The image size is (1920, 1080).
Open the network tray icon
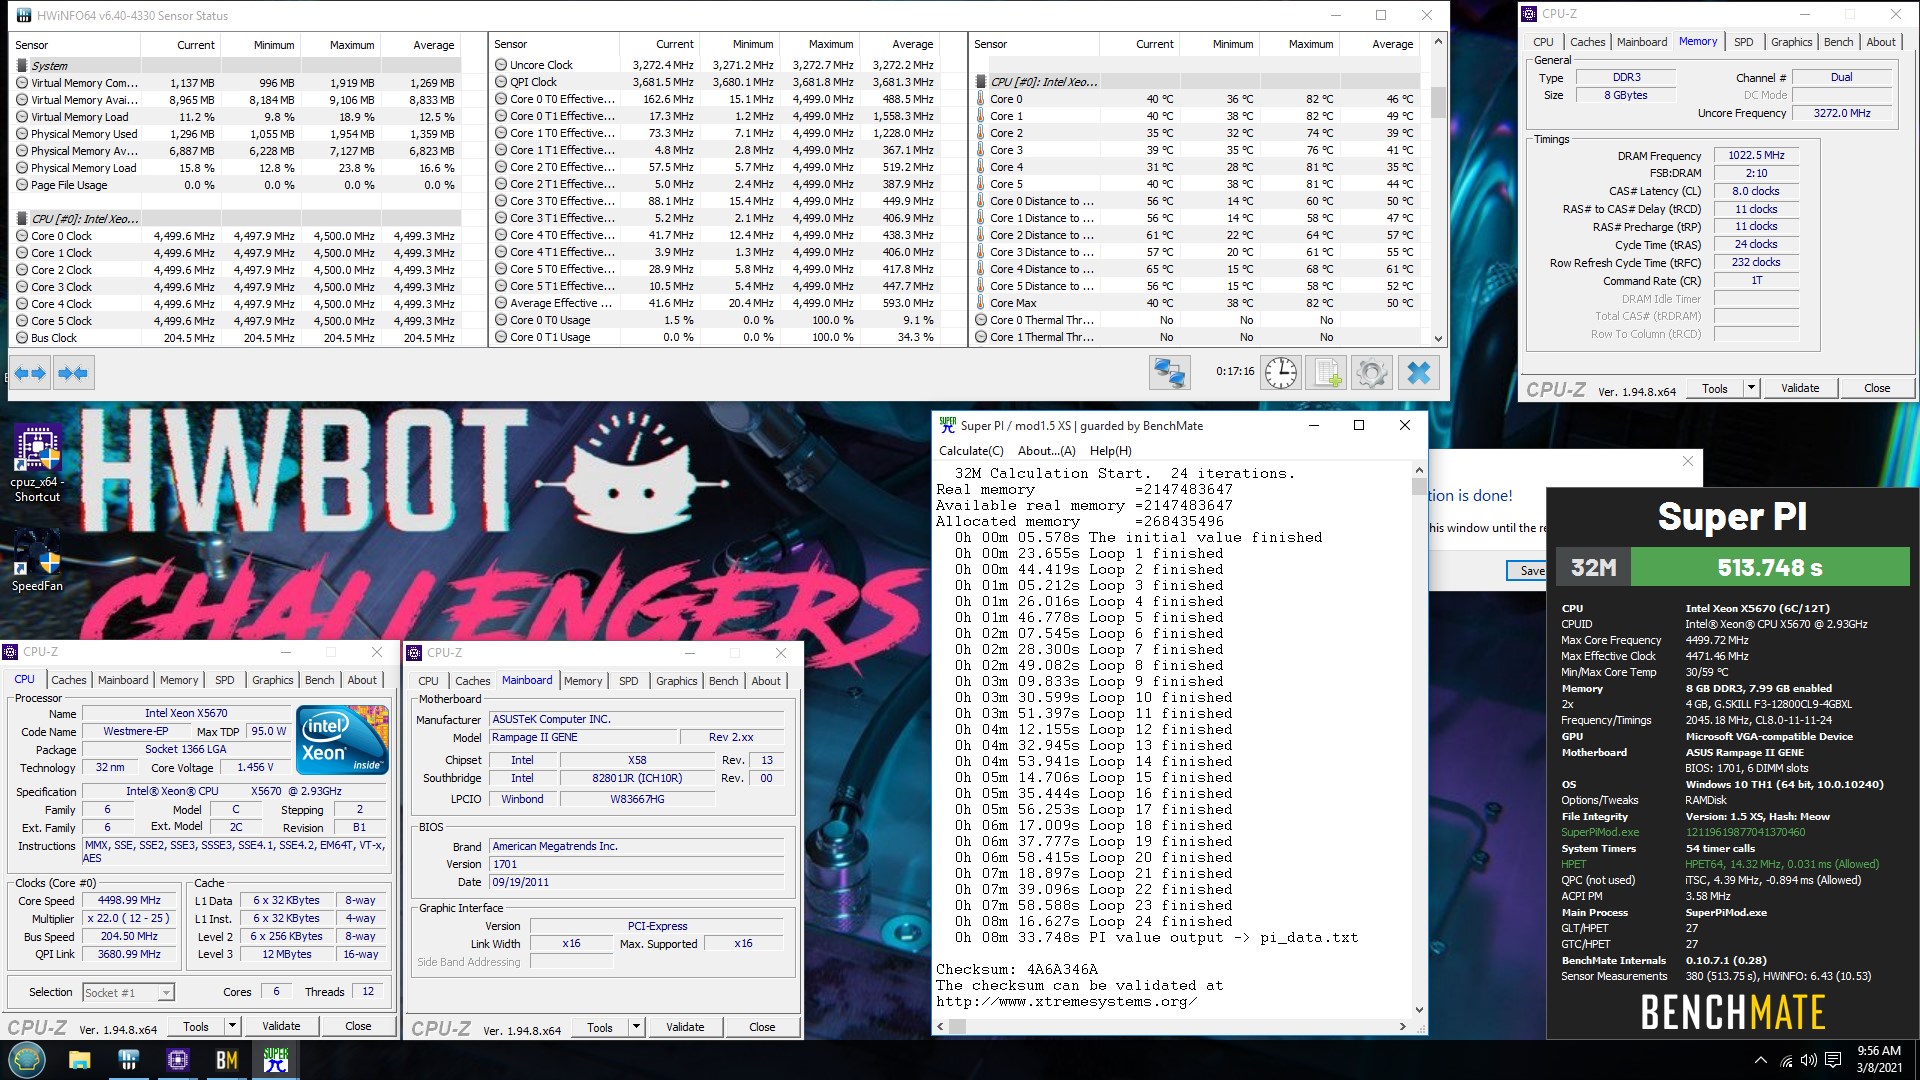[1786, 1060]
